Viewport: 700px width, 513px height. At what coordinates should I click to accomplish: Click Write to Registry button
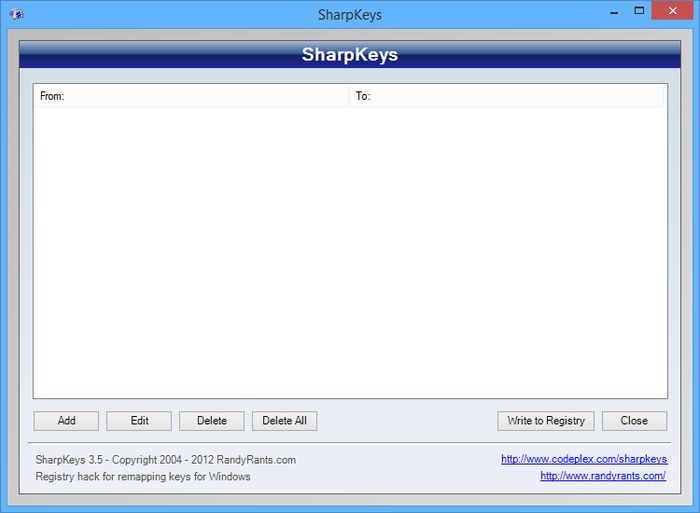pyautogui.click(x=546, y=421)
